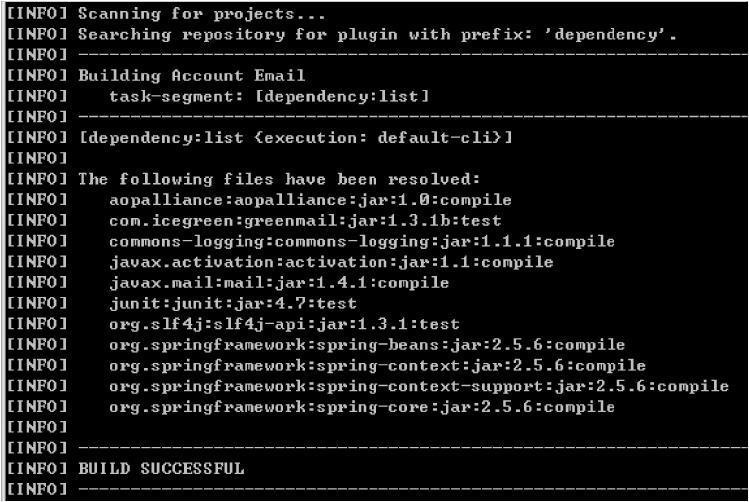Click the javax.activation:activation:jar:1.1:compile entry
Viewport: 749px width, 502px height.
point(331,262)
